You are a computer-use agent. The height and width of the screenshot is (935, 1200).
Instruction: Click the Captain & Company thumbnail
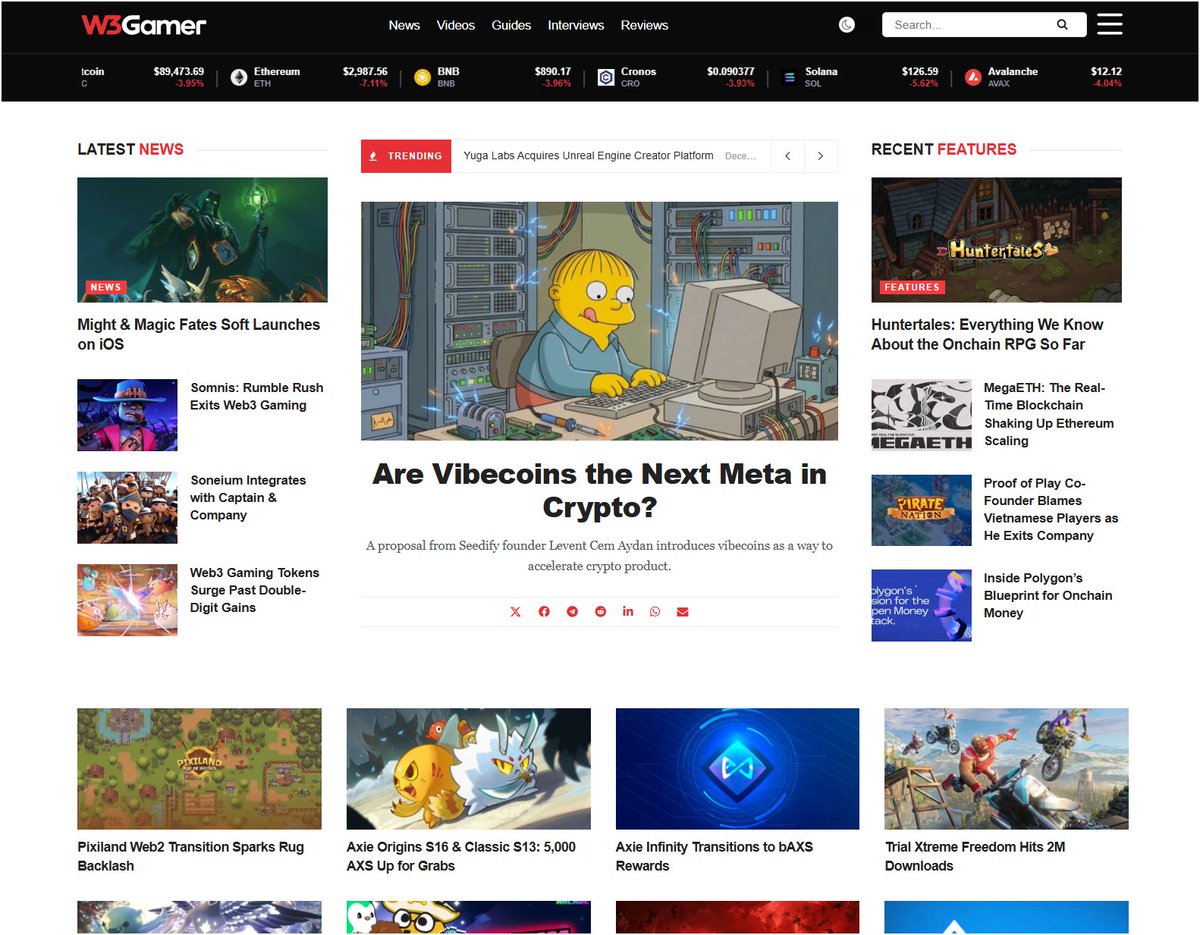(x=127, y=508)
